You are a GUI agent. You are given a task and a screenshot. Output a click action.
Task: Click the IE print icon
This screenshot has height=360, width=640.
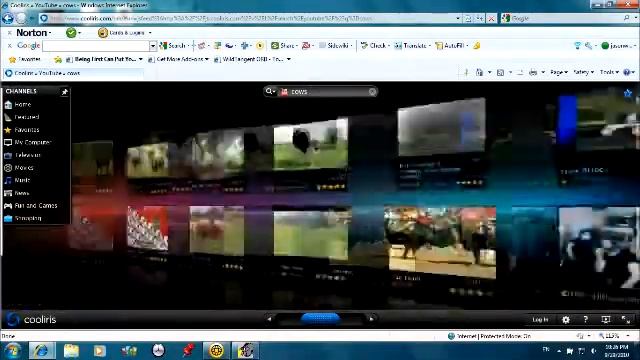click(x=533, y=73)
